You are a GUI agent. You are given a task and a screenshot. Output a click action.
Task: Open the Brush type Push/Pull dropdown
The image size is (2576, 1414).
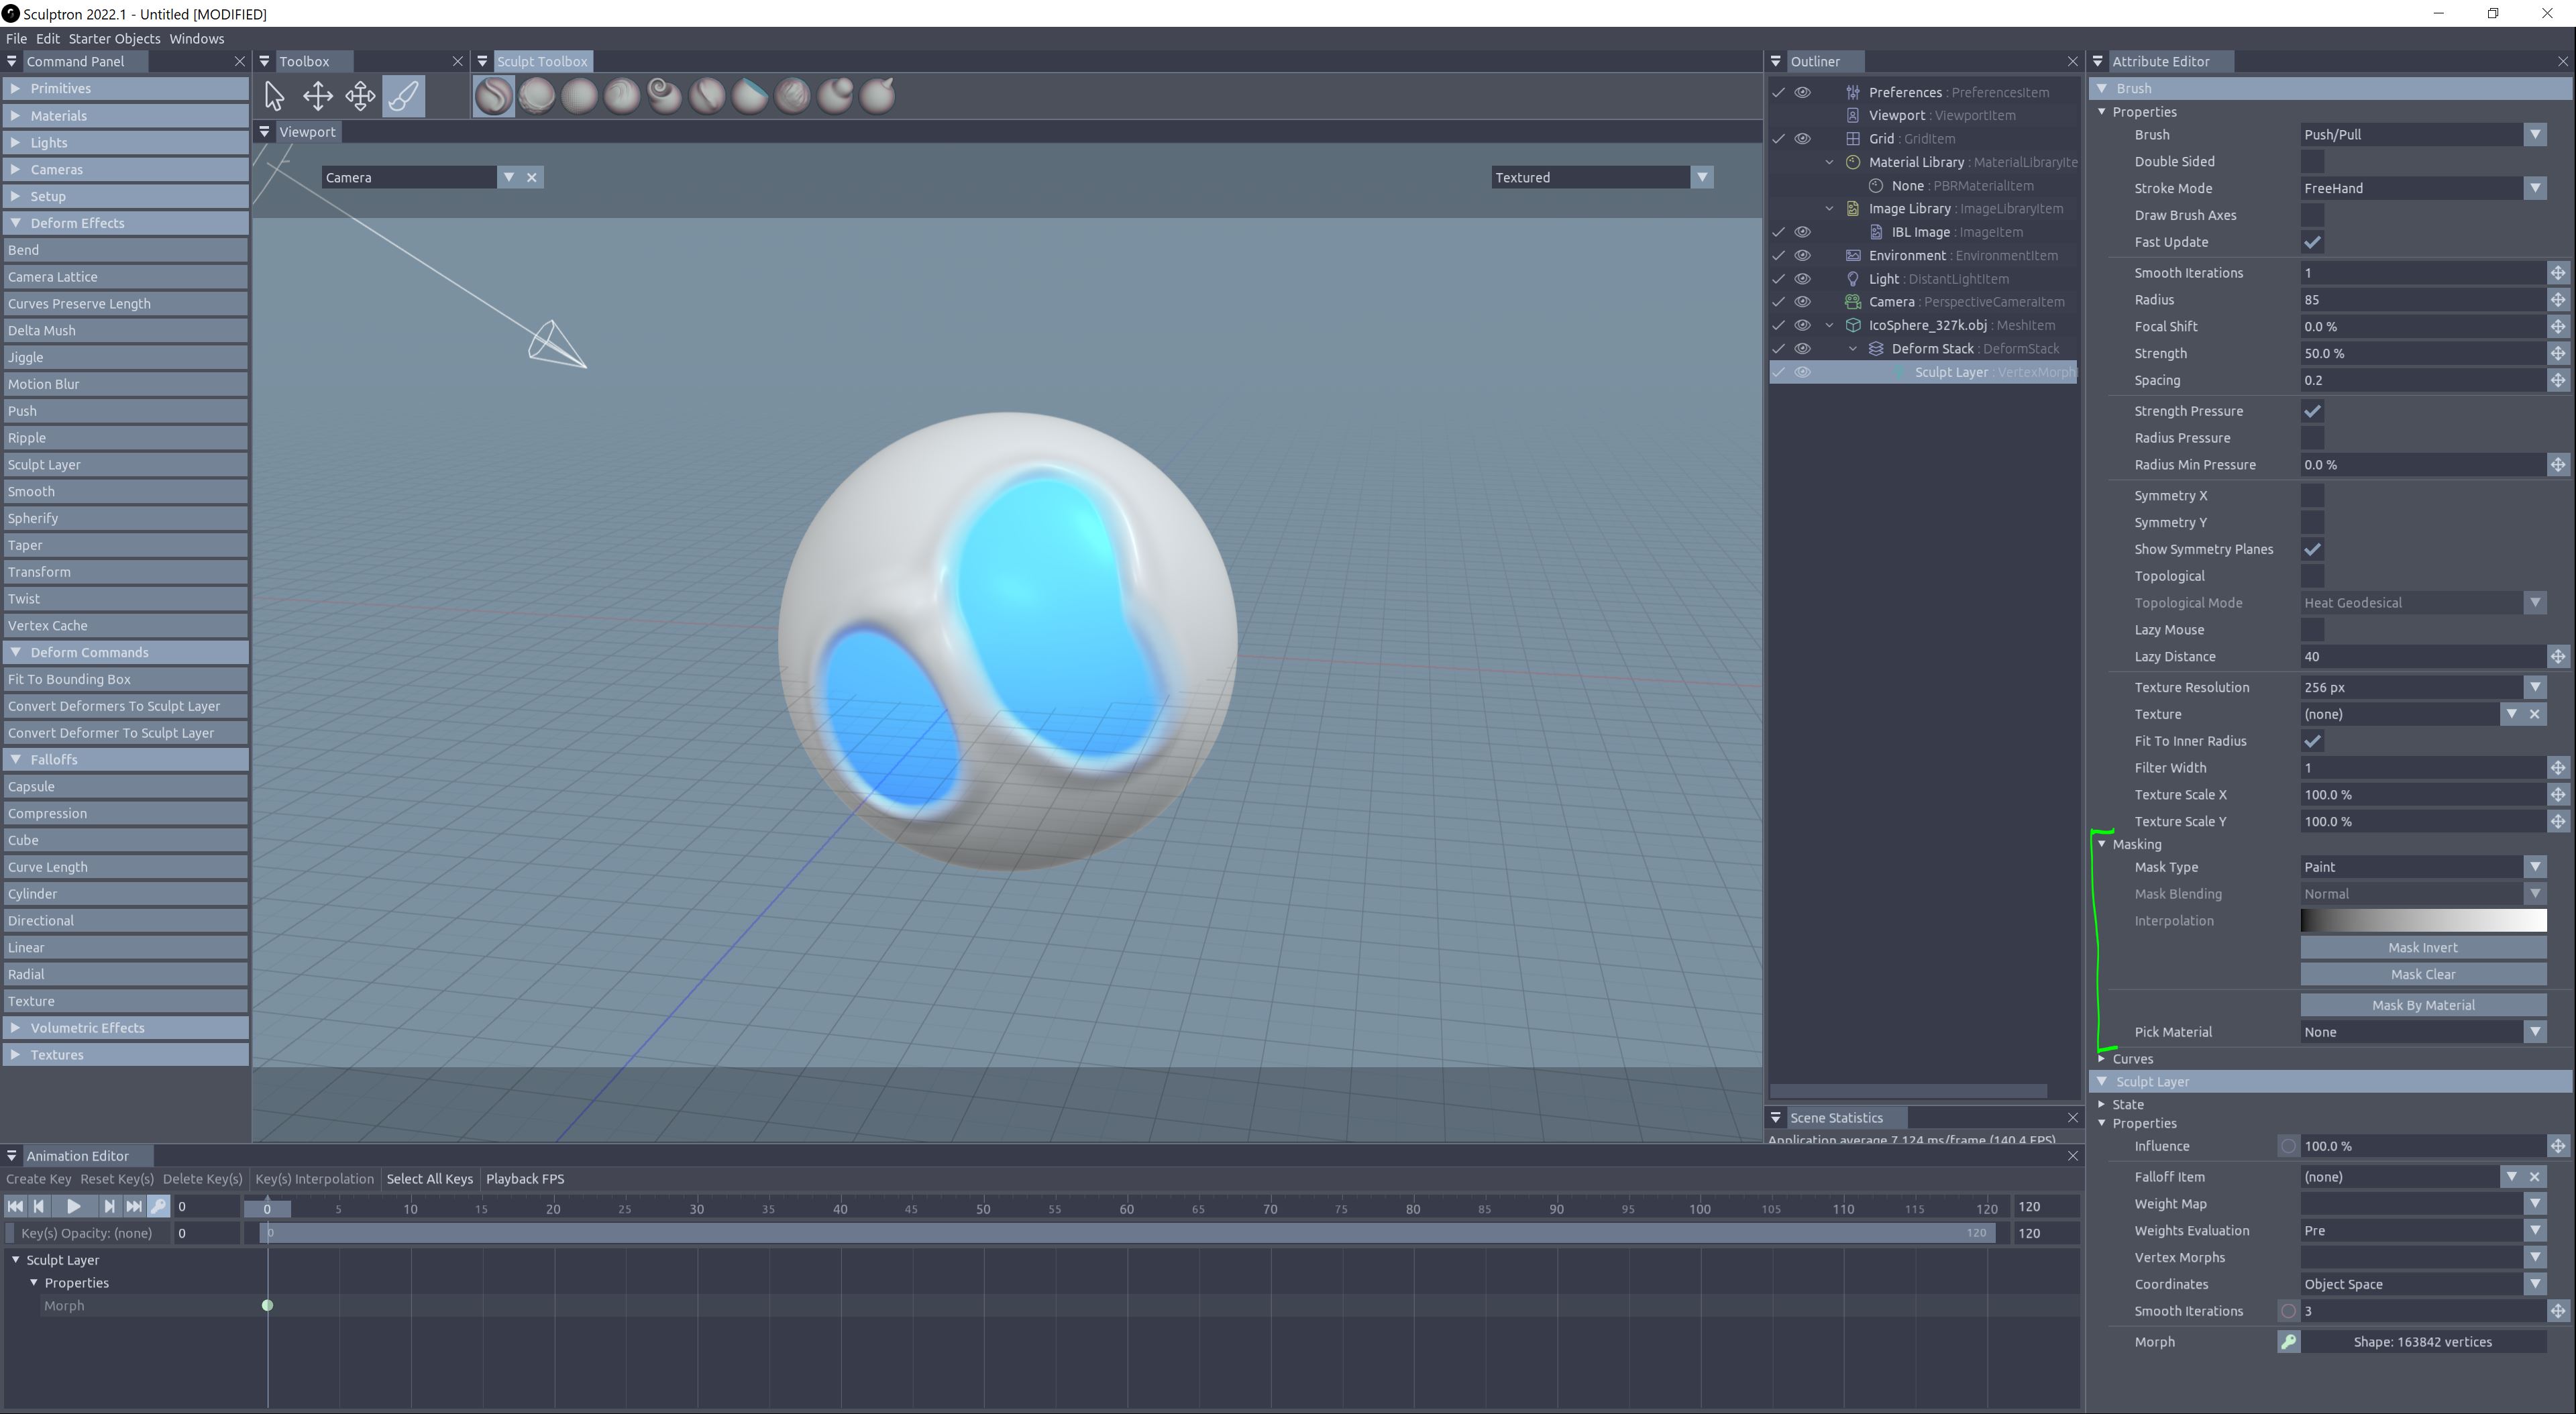coord(2534,135)
